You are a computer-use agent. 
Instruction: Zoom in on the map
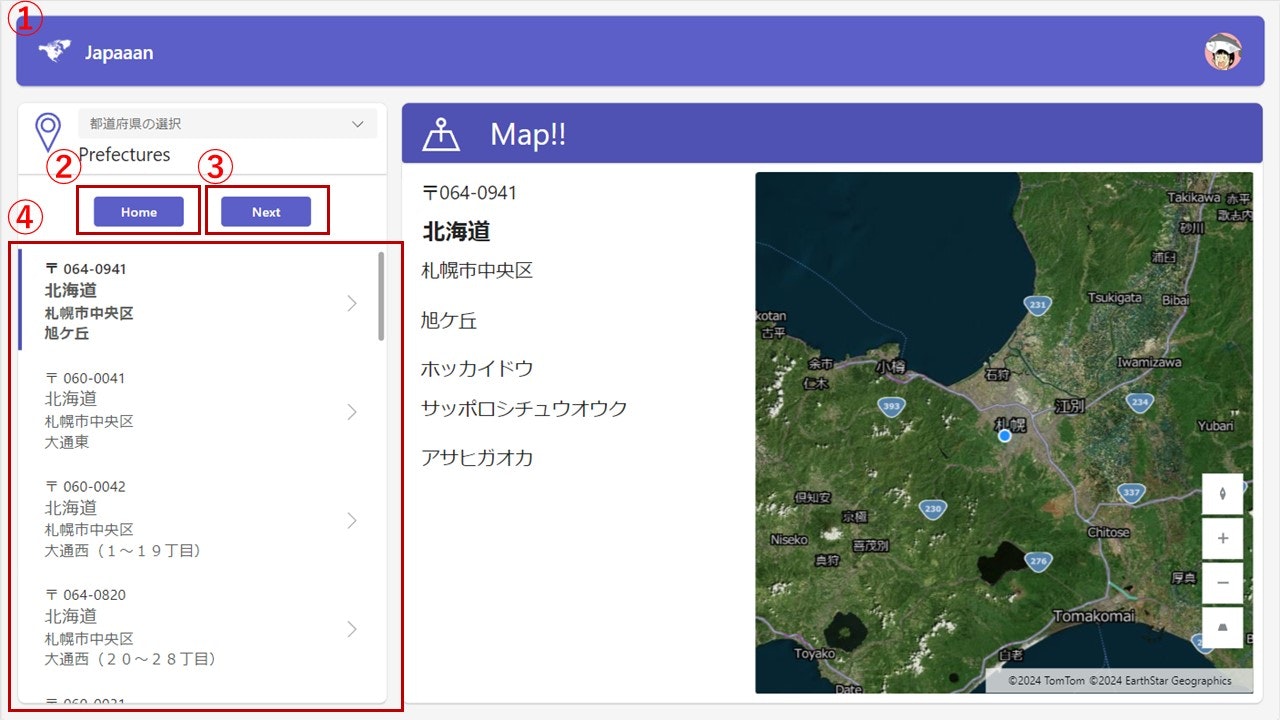1222,538
